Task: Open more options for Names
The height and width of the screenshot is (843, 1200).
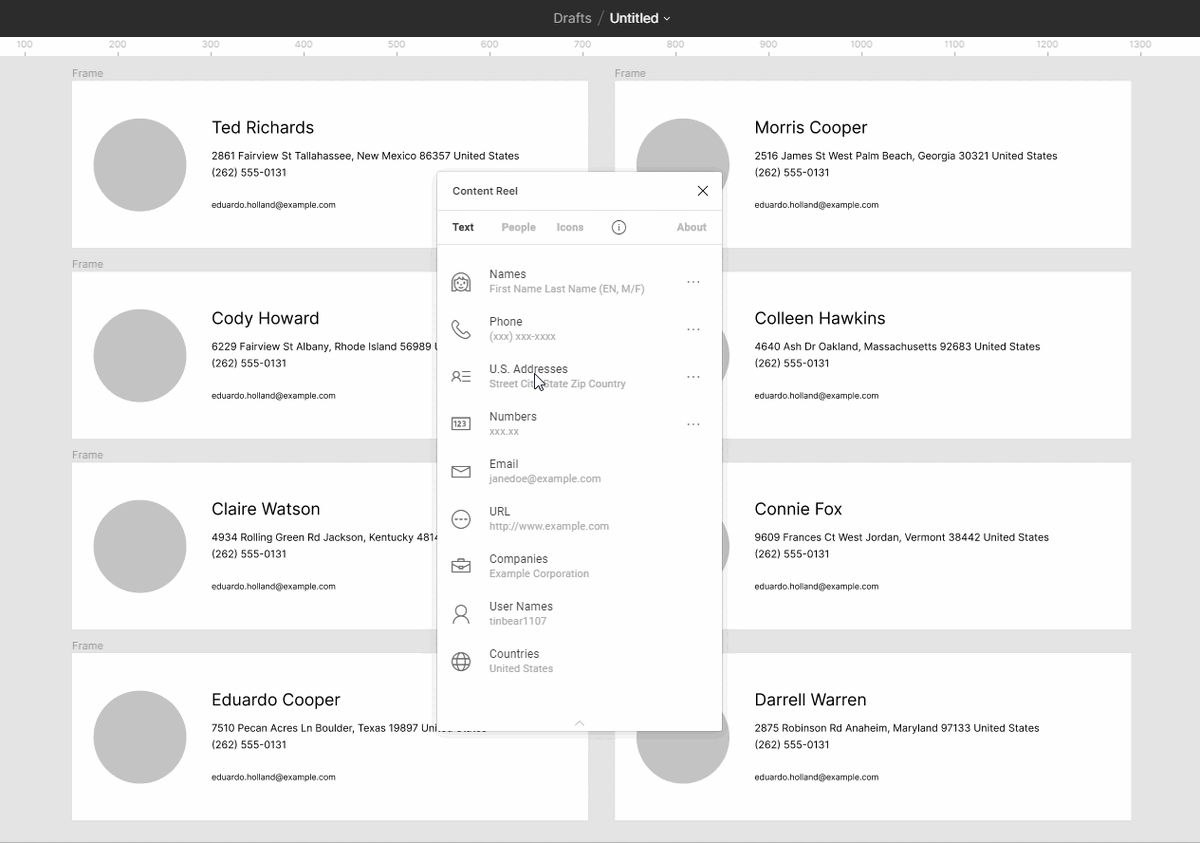Action: tap(693, 282)
